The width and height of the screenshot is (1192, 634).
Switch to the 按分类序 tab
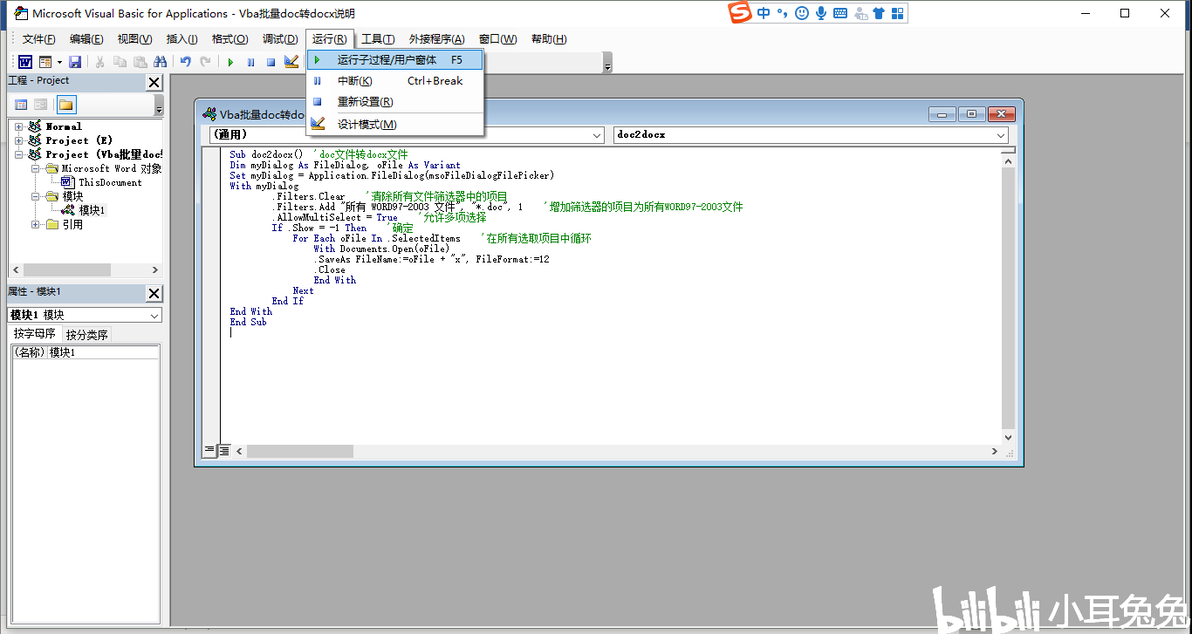(x=87, y=334)
